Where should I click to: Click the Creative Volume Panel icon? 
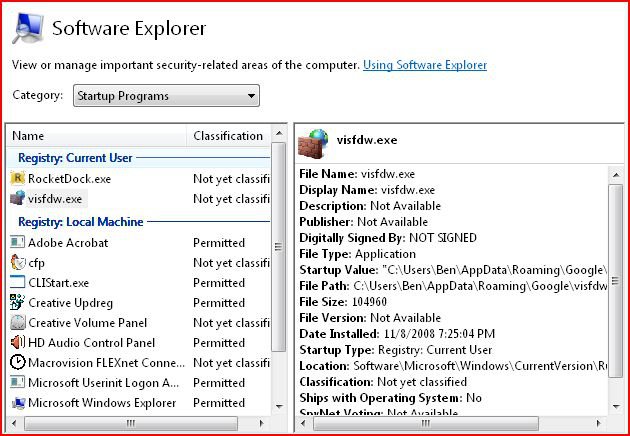[x=17, y=322]
